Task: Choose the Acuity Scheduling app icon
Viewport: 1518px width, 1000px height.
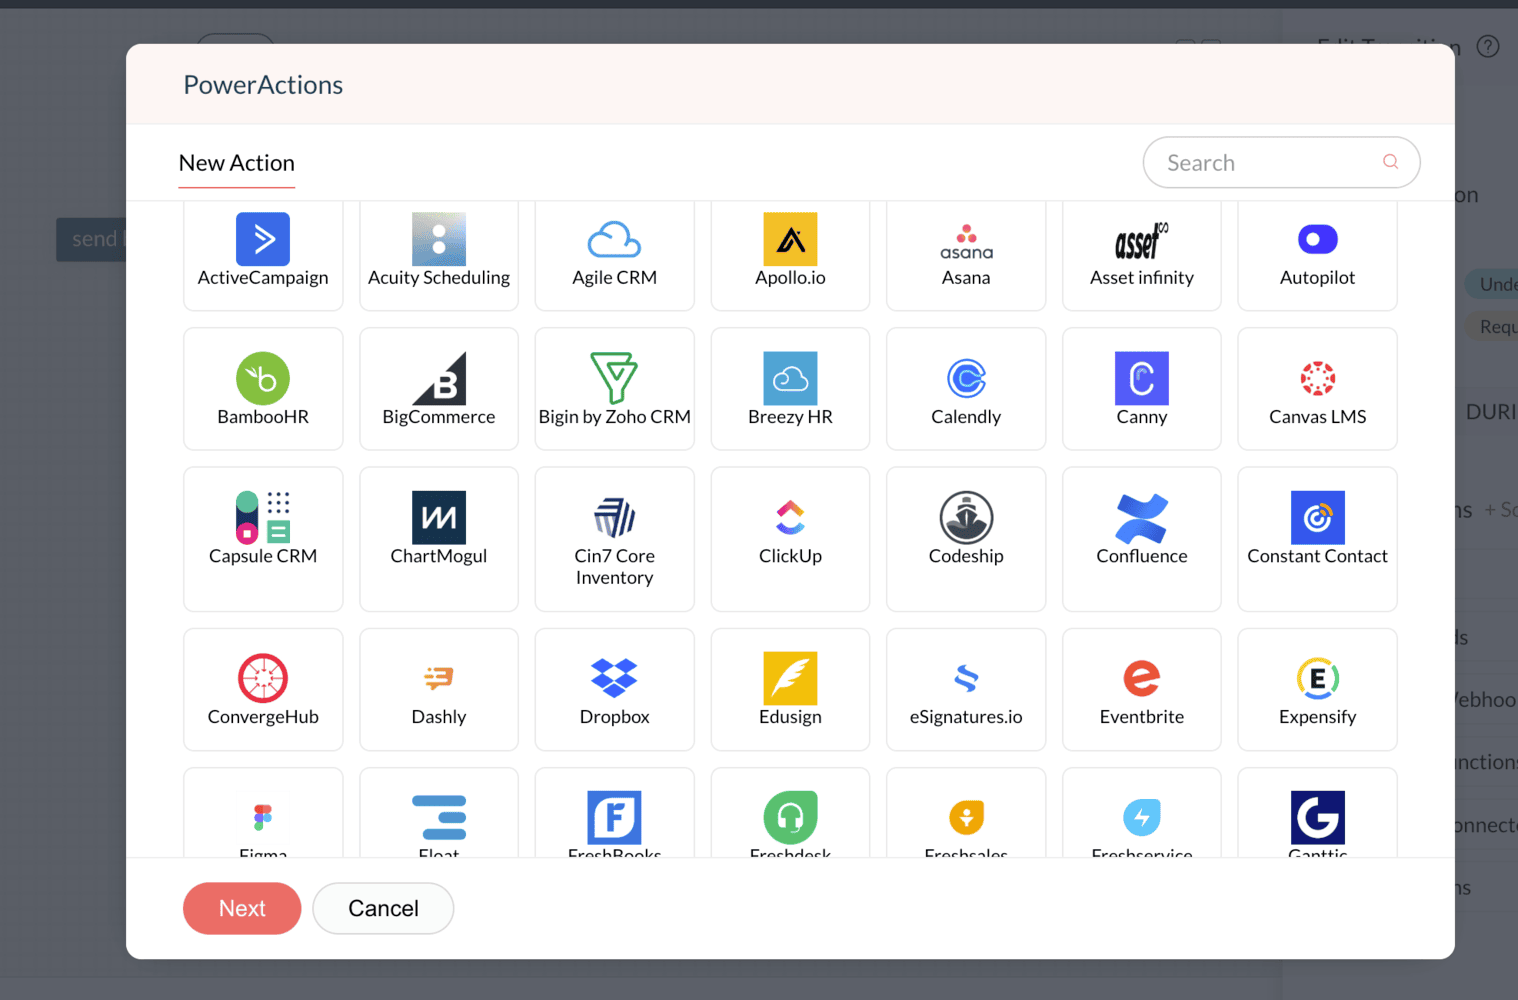Action: (439, 239)
